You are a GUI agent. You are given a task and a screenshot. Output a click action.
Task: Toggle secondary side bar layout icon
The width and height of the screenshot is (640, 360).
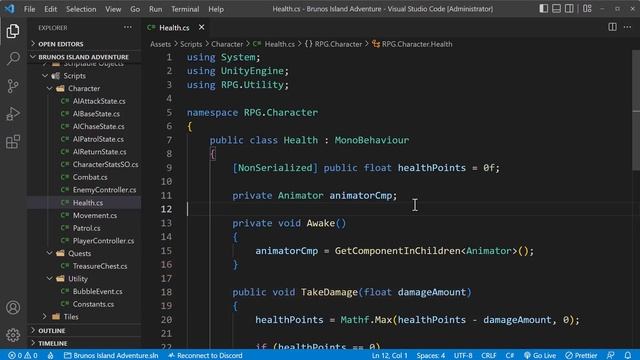[569, 9]
